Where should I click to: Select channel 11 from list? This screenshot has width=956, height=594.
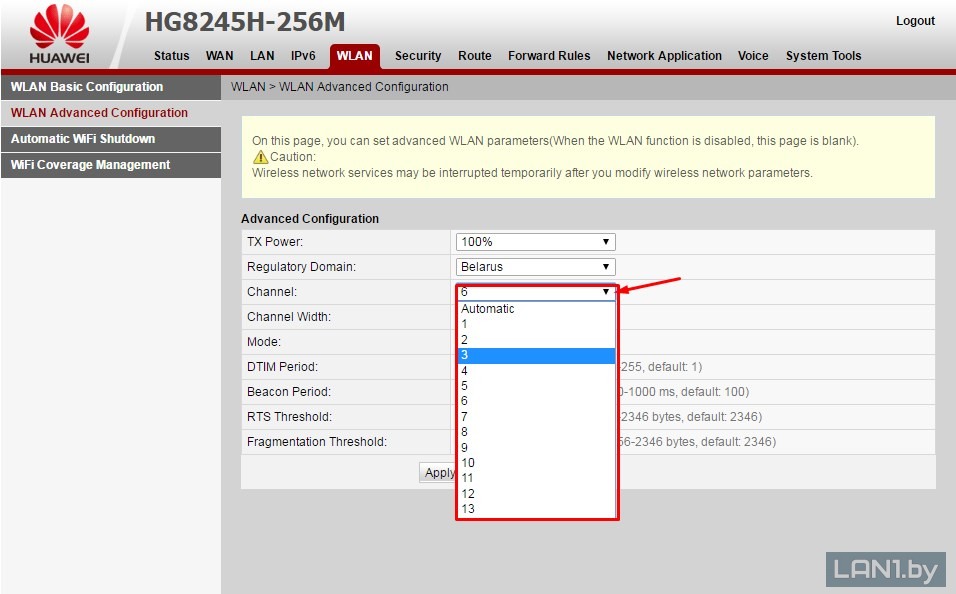[x=537, y=478]
